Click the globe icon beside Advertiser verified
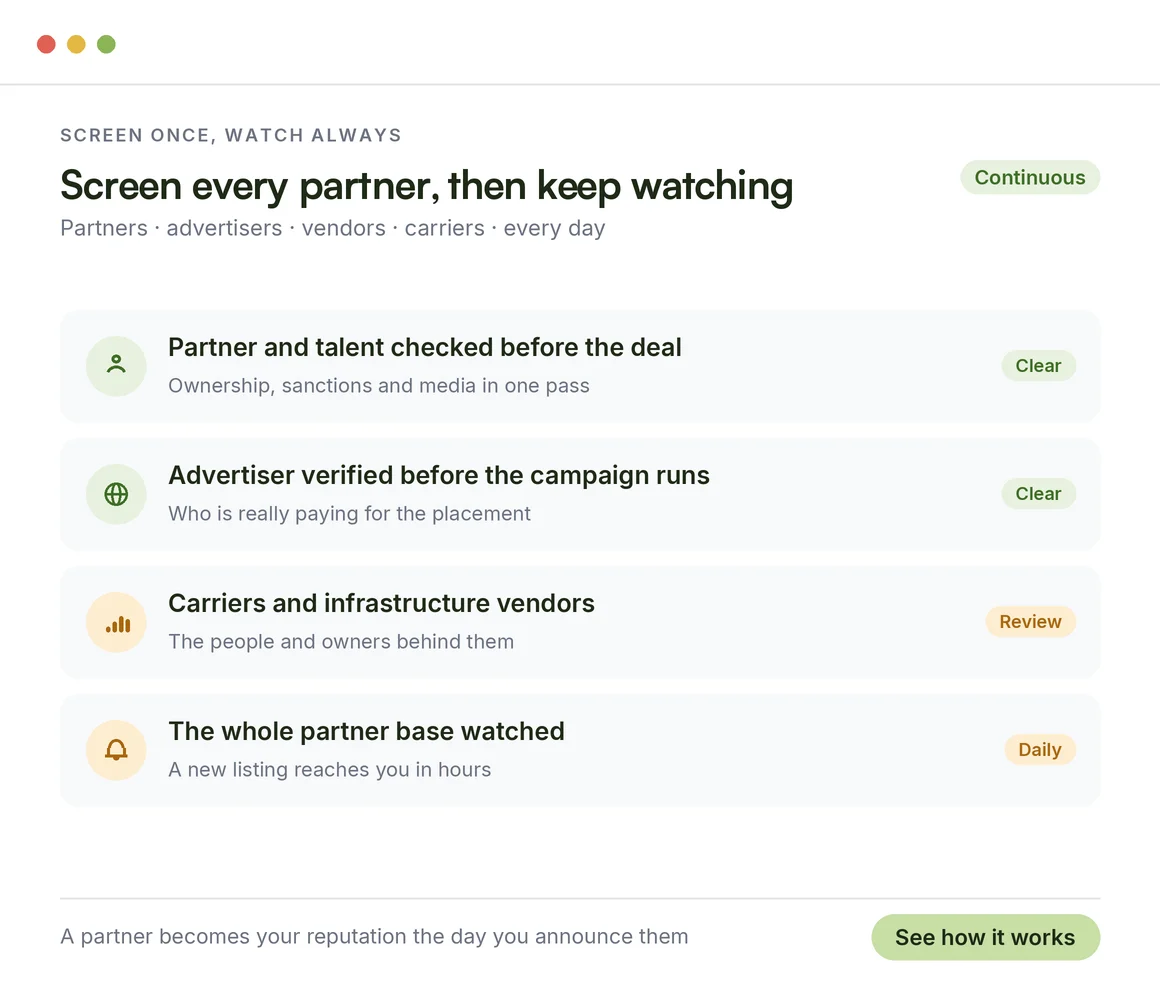This screenshot has width=1160, height=1000. [x=116, y=493]
